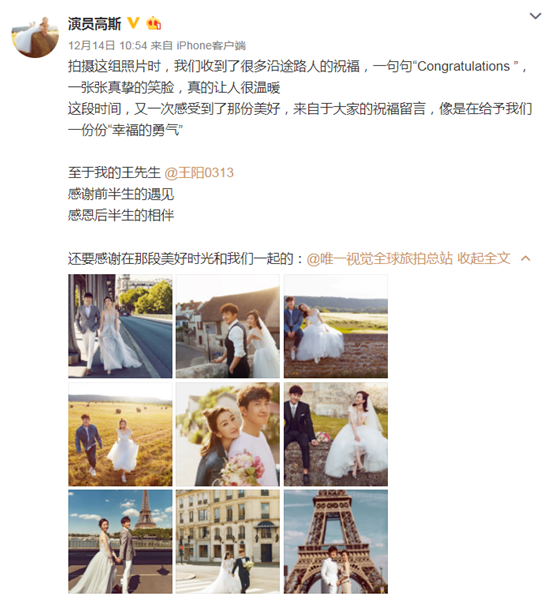Open 演员高斯 profile avatar
558x602 pixels.
coord(35,36)
